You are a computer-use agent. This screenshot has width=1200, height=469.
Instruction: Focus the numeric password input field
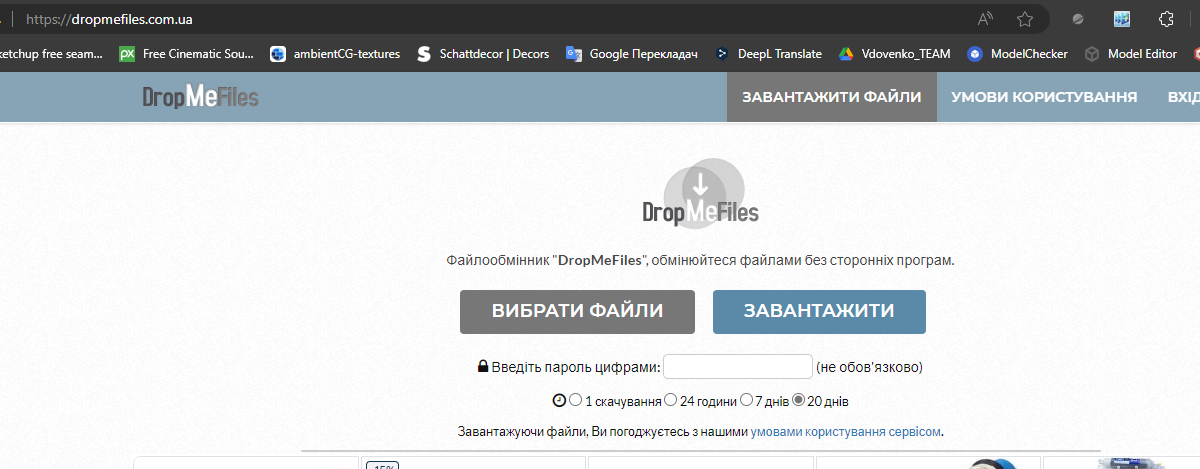[738, 366]
